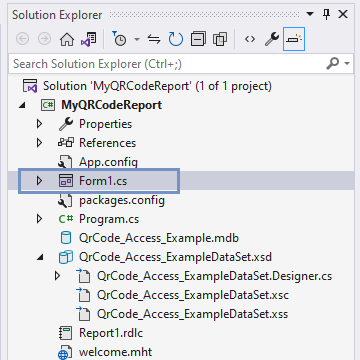Click the View Code angle brackets icon

pos(250,39)
